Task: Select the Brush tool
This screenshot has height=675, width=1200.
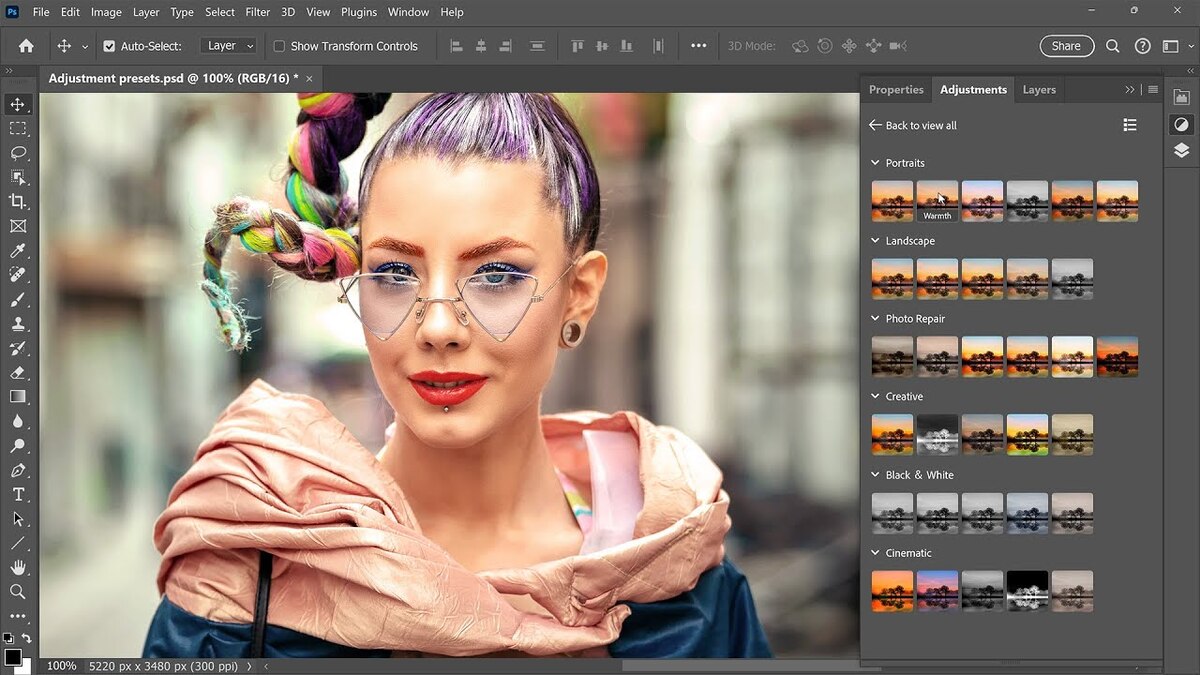Action: [18, 300]
